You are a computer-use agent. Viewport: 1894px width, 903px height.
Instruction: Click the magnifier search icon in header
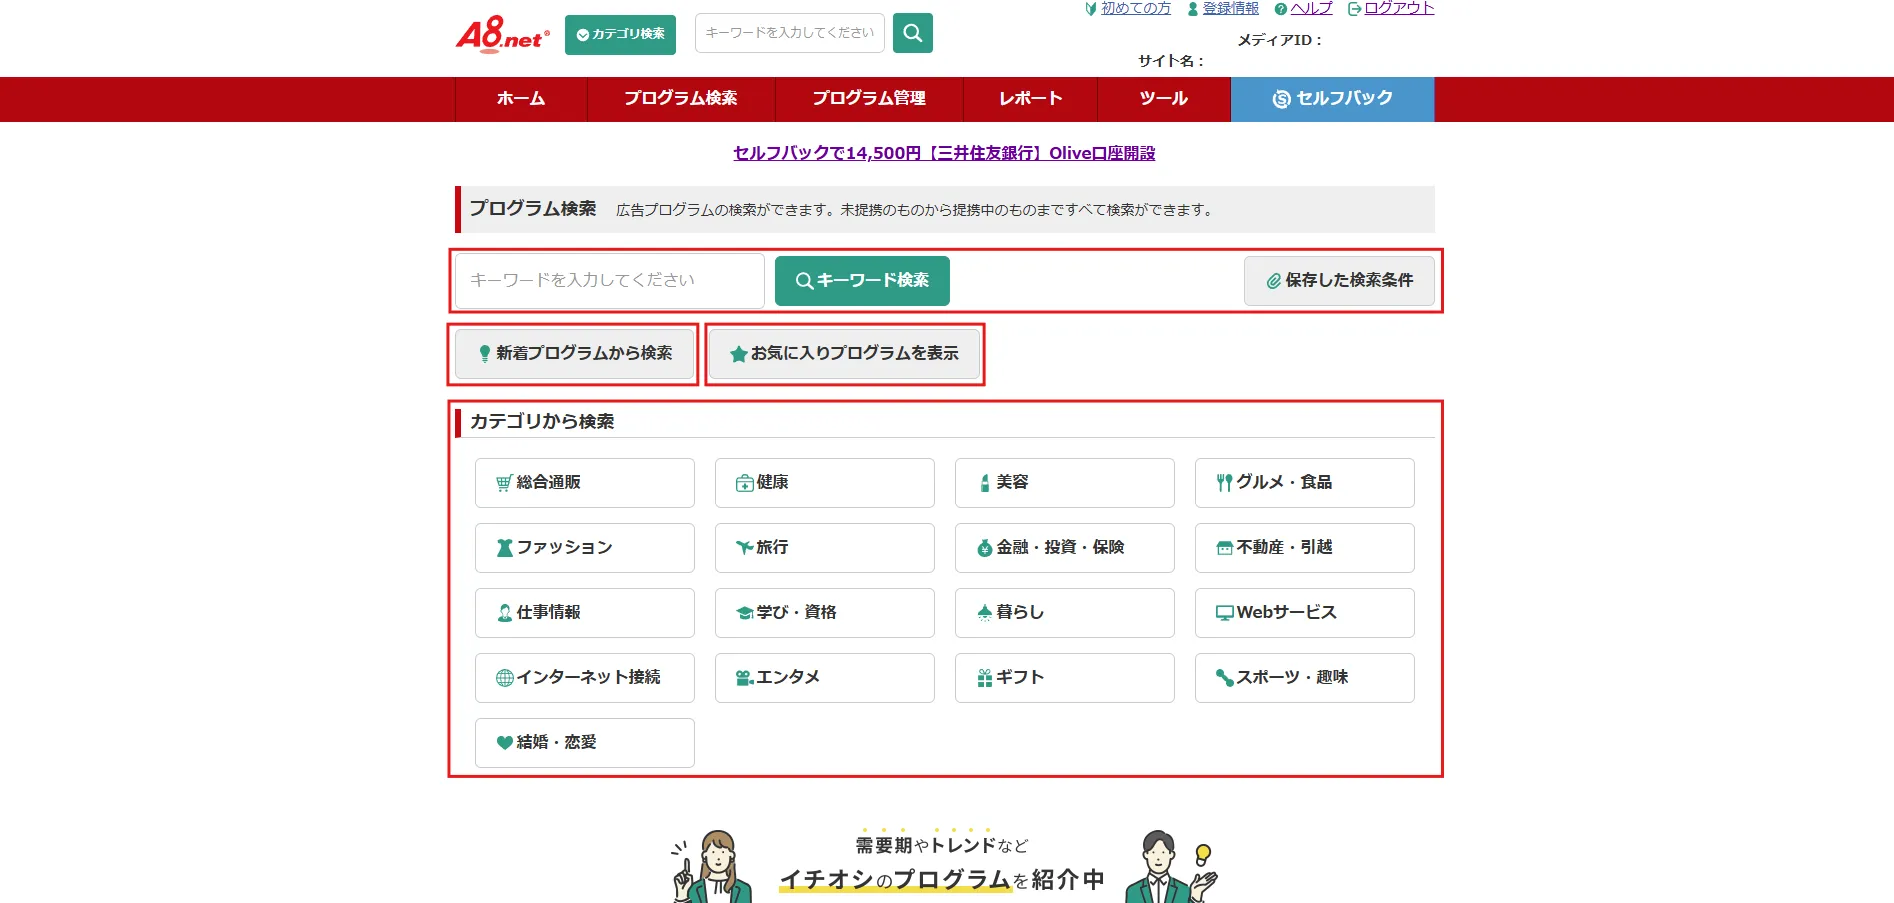point(913,33)
